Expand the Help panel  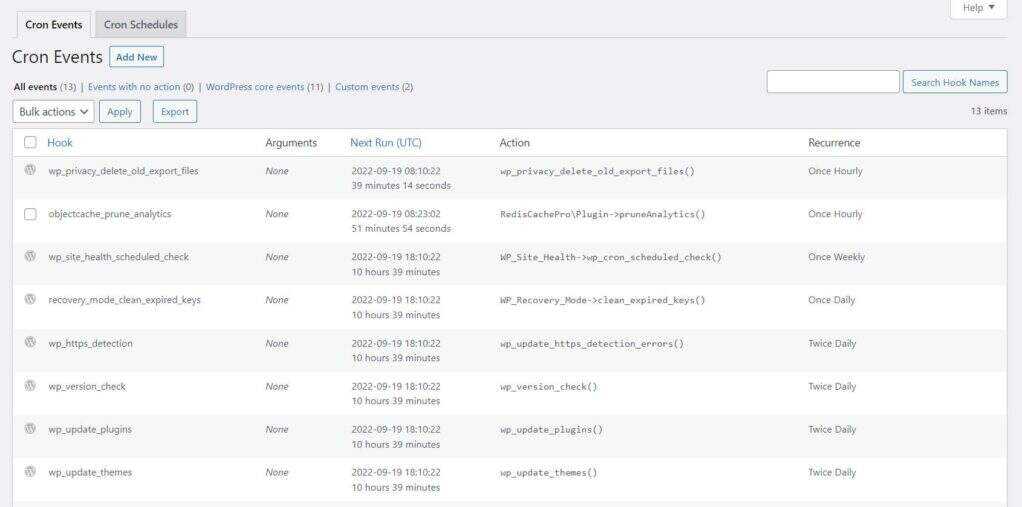point(977,8)
